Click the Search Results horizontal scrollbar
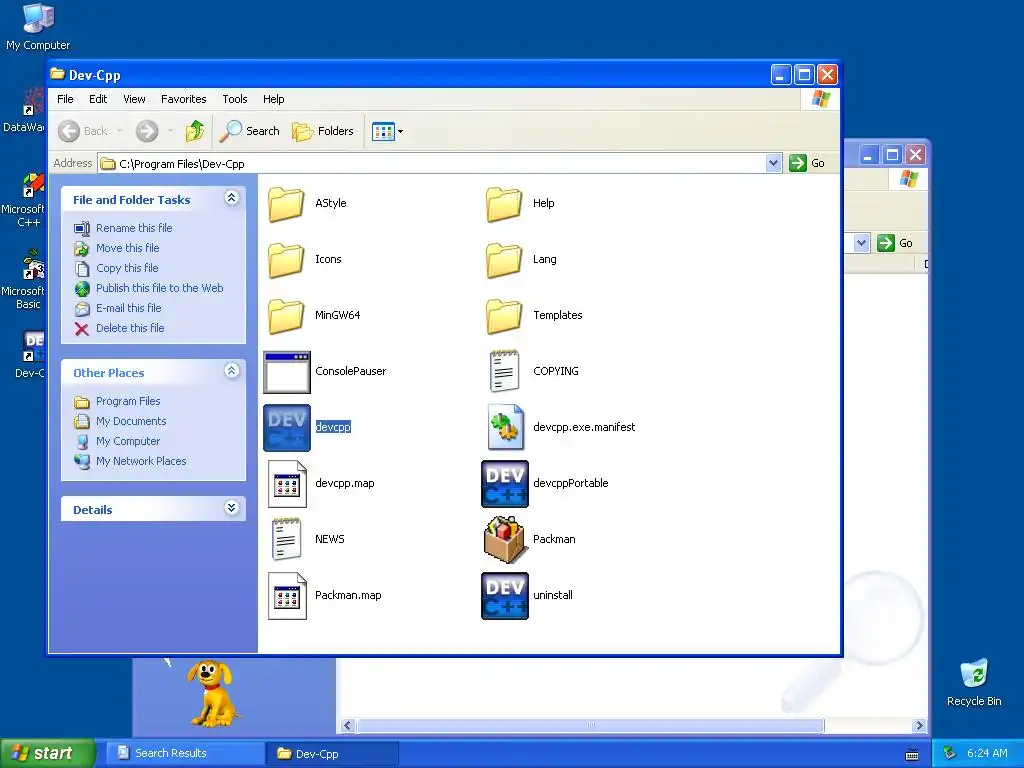The image size is (1024, 768). 590,726
